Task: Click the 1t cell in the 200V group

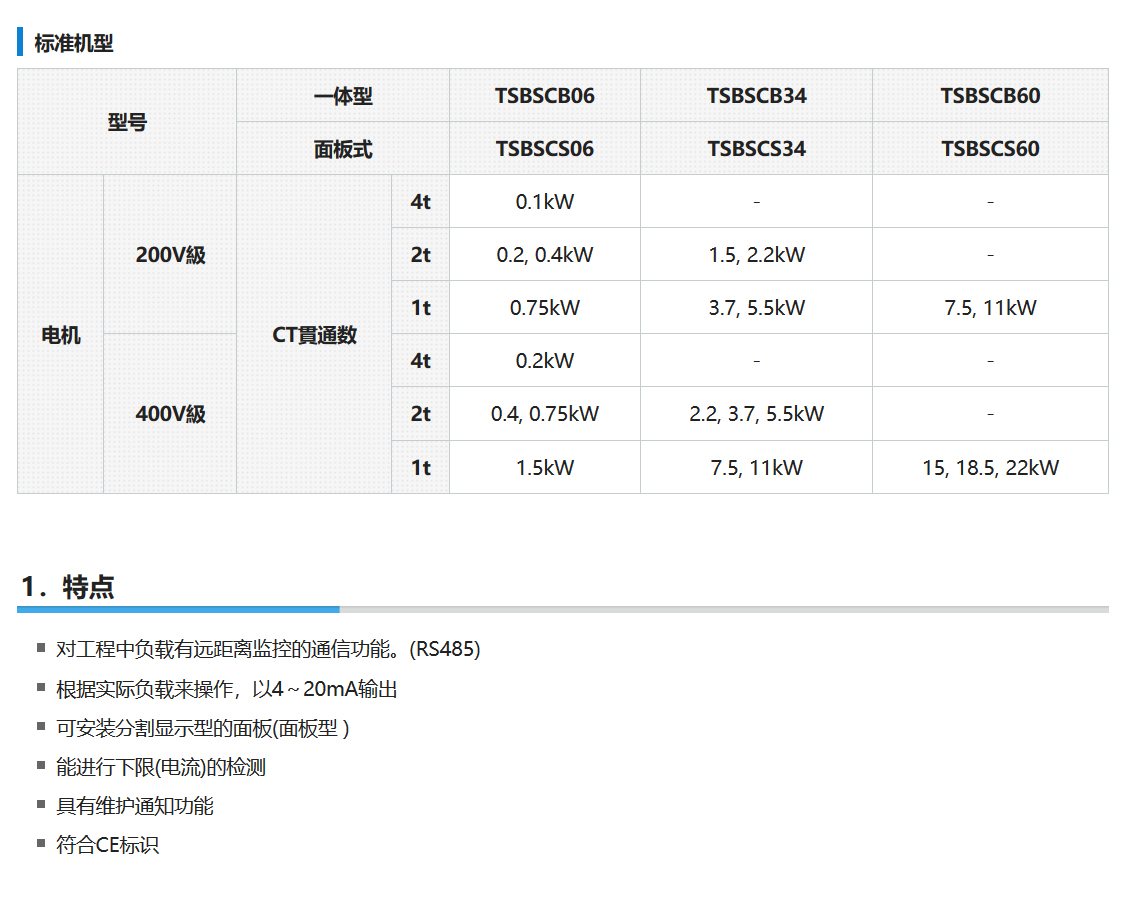Action: [420, 307]
